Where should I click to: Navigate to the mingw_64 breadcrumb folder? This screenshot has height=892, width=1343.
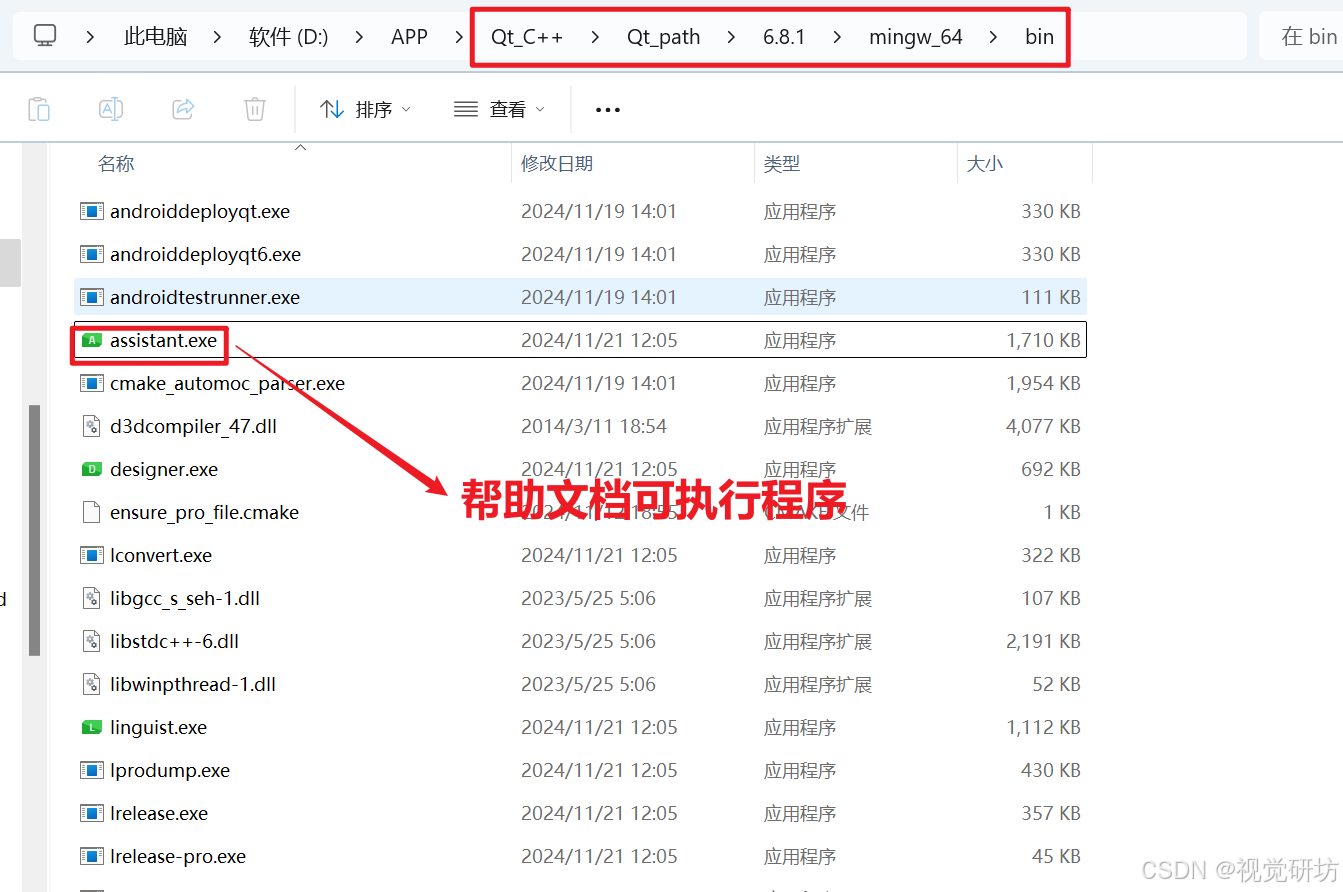[916, 37]
